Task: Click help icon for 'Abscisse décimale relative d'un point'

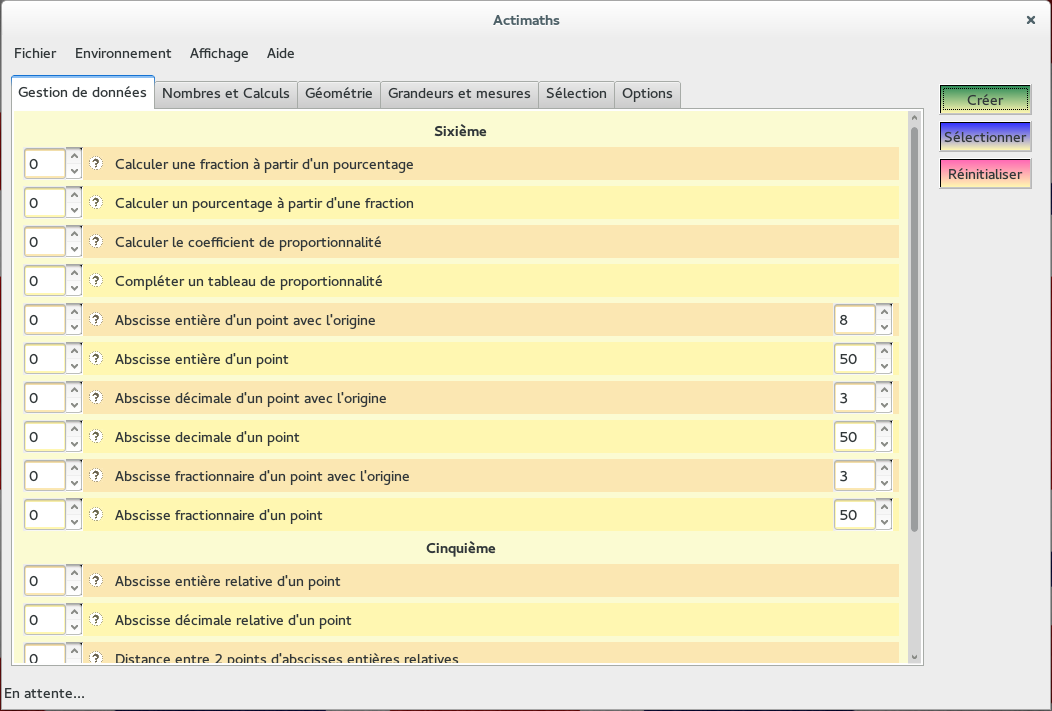Action: [x=96, y=620]
